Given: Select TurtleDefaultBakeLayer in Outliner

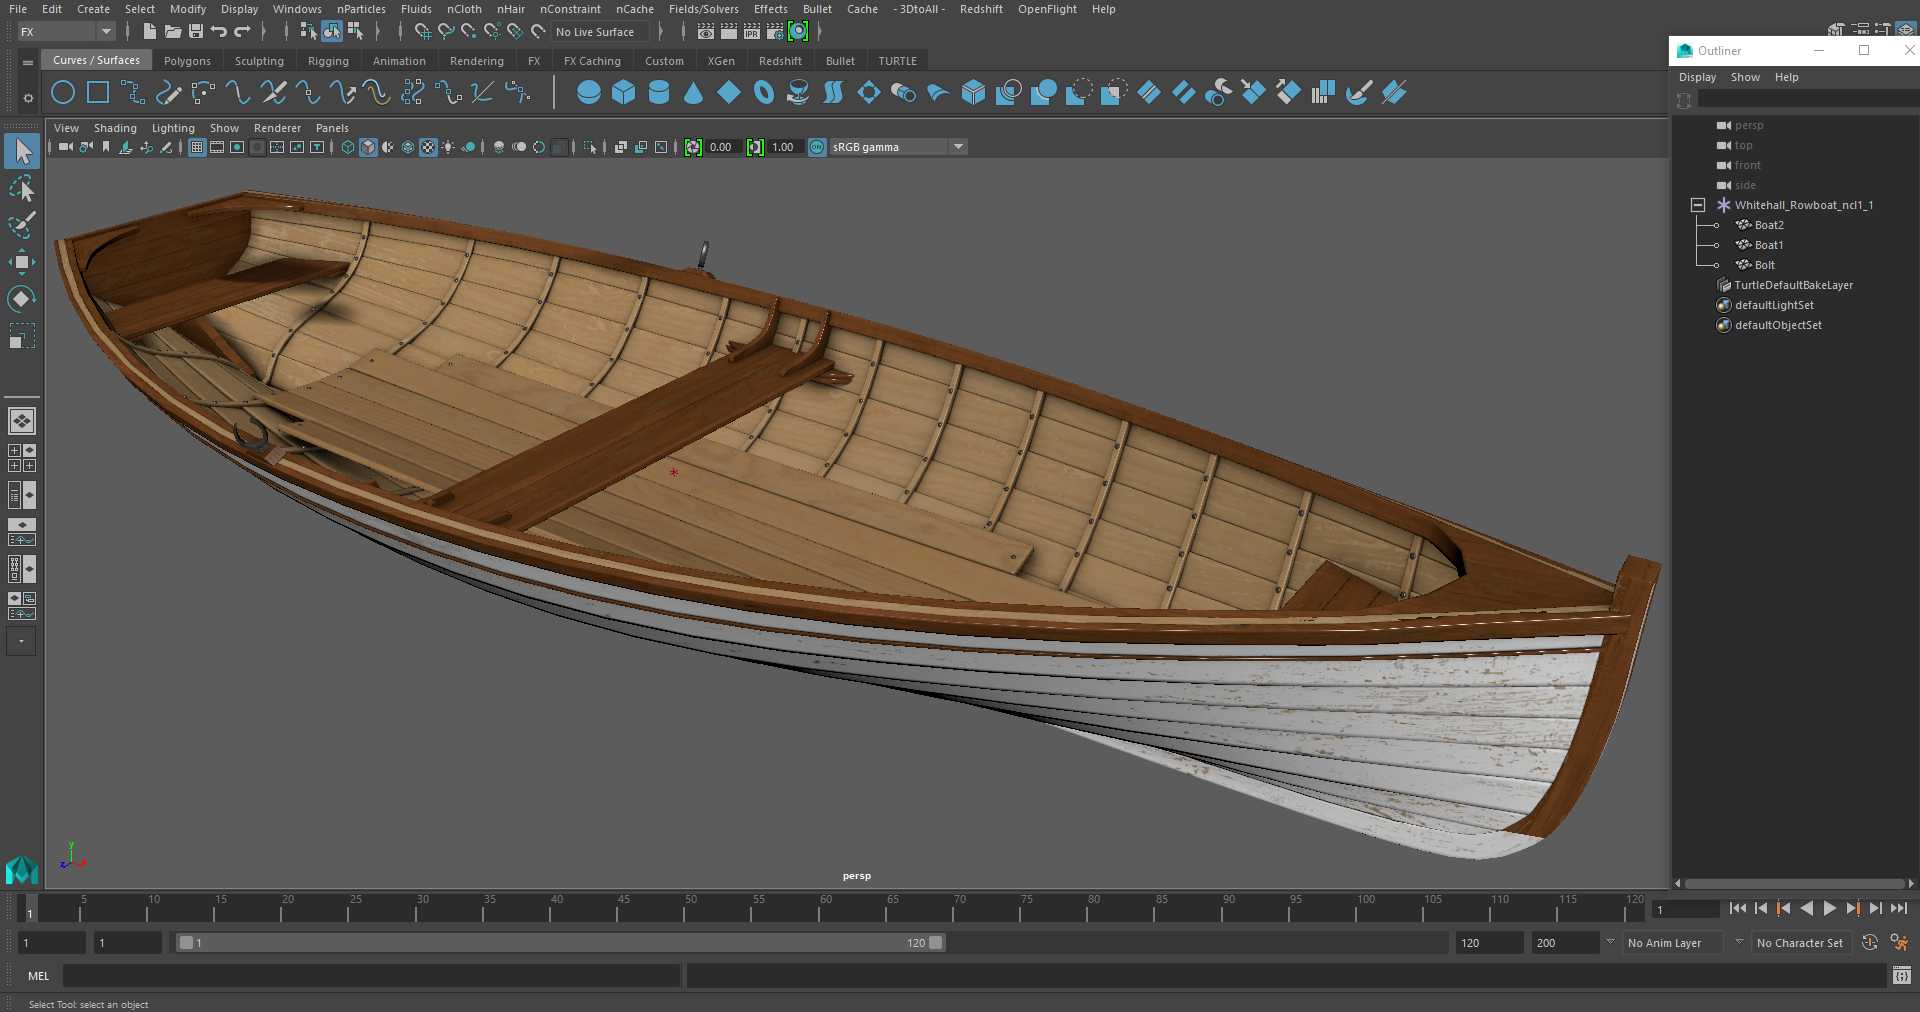Looking at the screenshot, I should point(1793,285).
